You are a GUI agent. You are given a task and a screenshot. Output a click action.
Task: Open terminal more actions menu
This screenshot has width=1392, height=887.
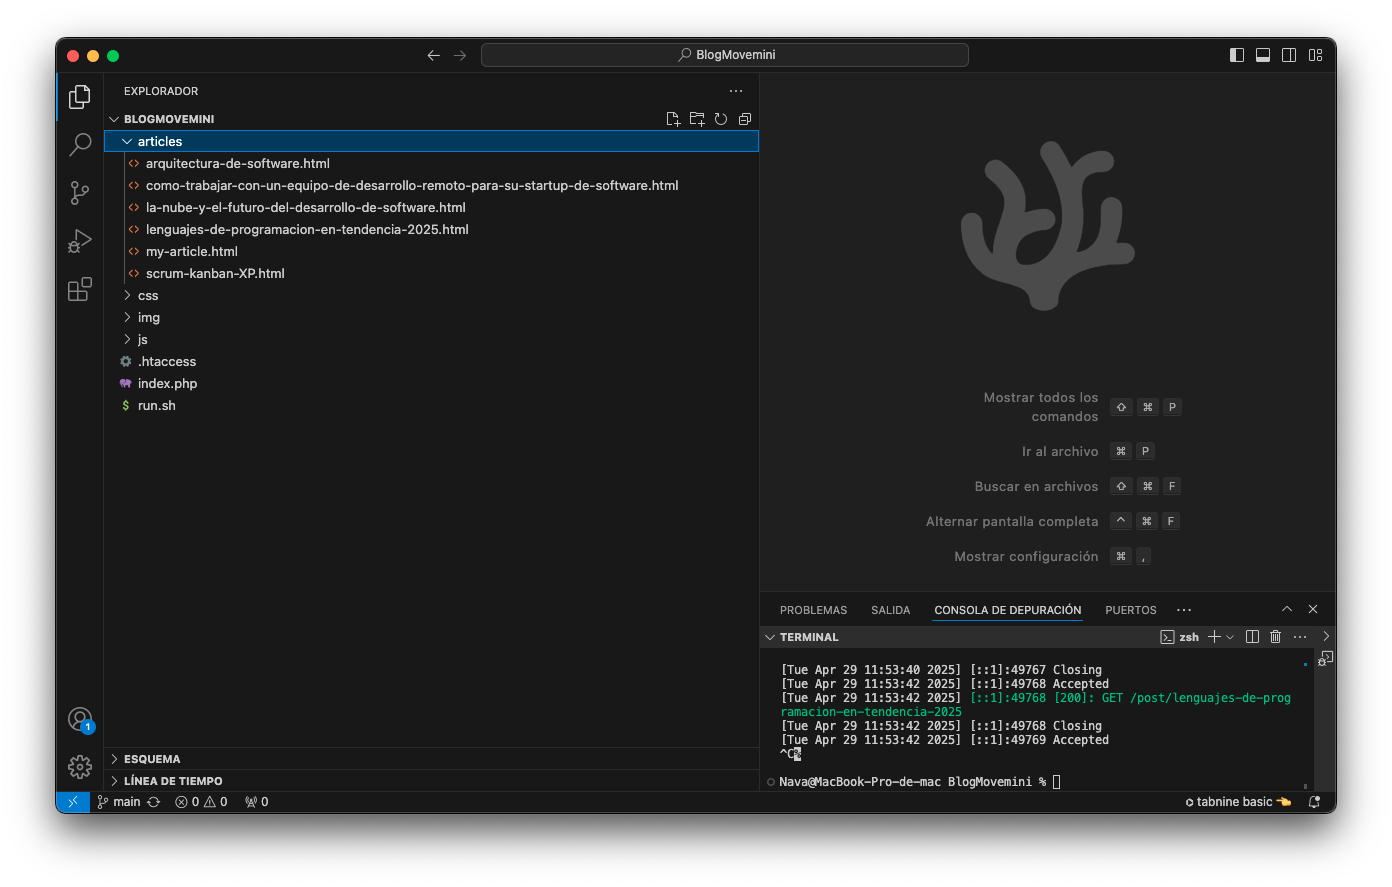coord(1300,637)
